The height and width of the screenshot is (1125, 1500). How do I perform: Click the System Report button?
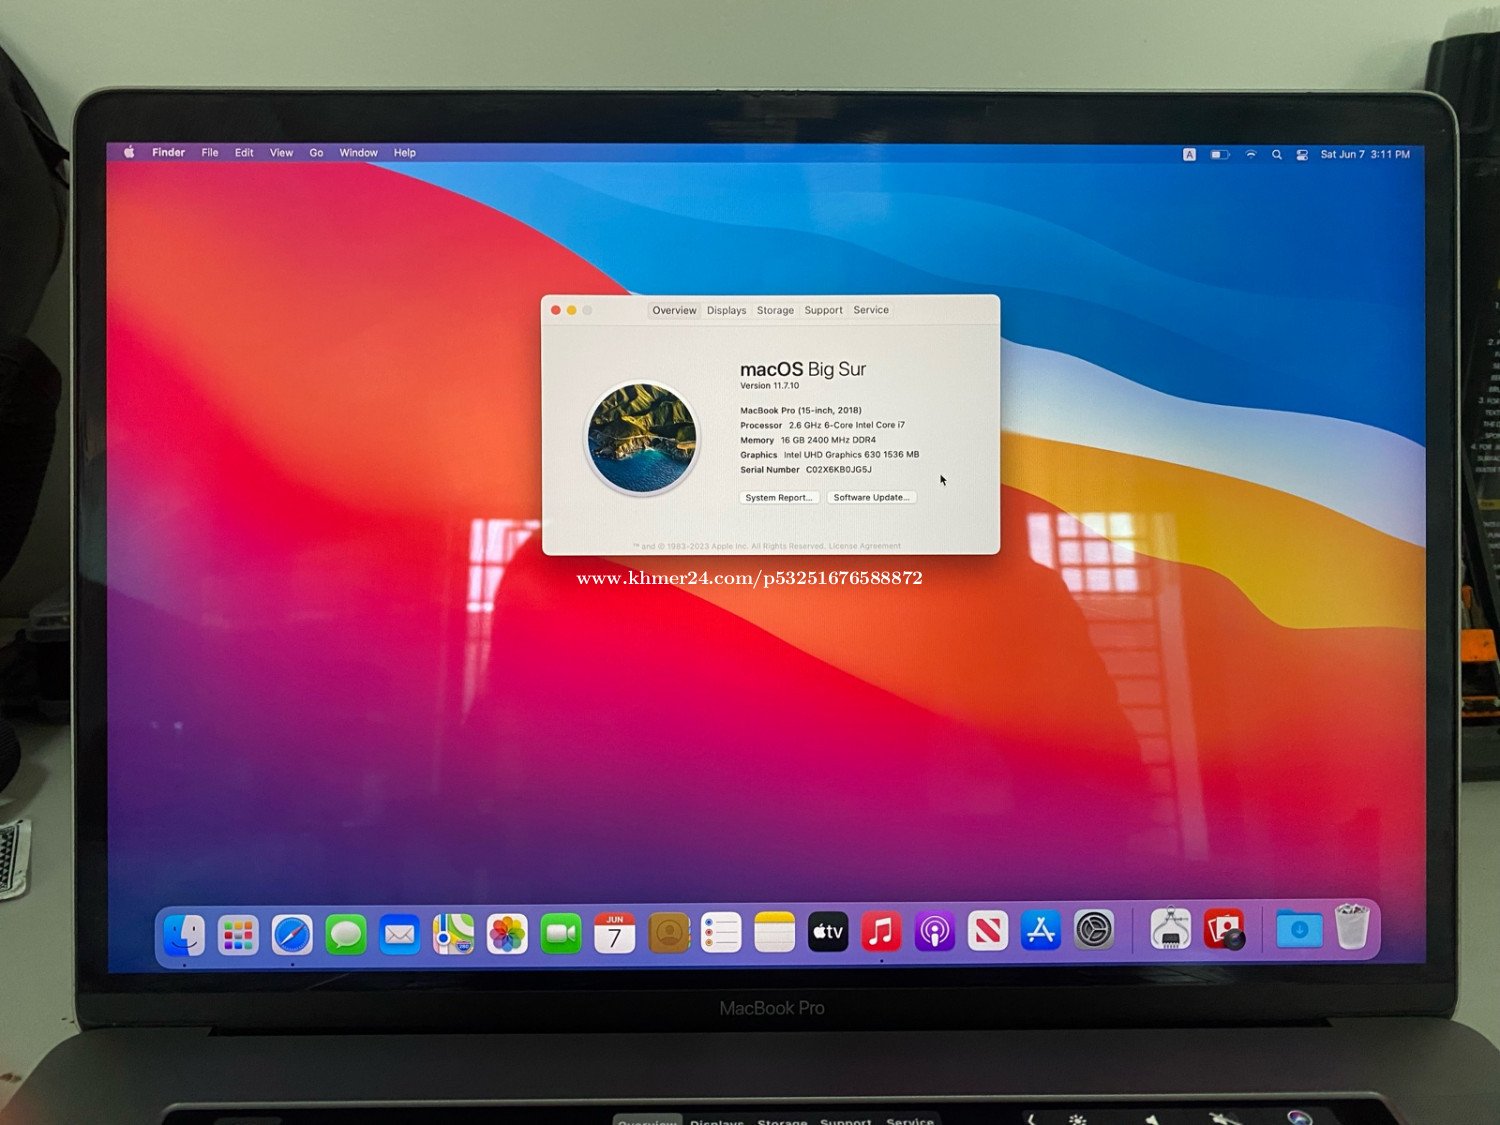coord(779,497)
